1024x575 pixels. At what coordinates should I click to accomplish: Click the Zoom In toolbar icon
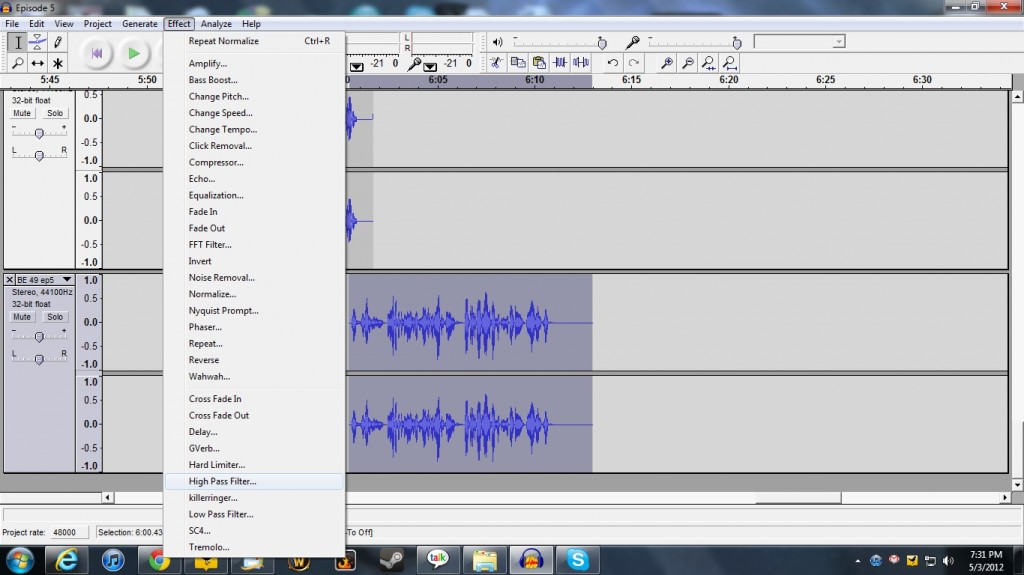pyautogui.click(x=666, y=63)
